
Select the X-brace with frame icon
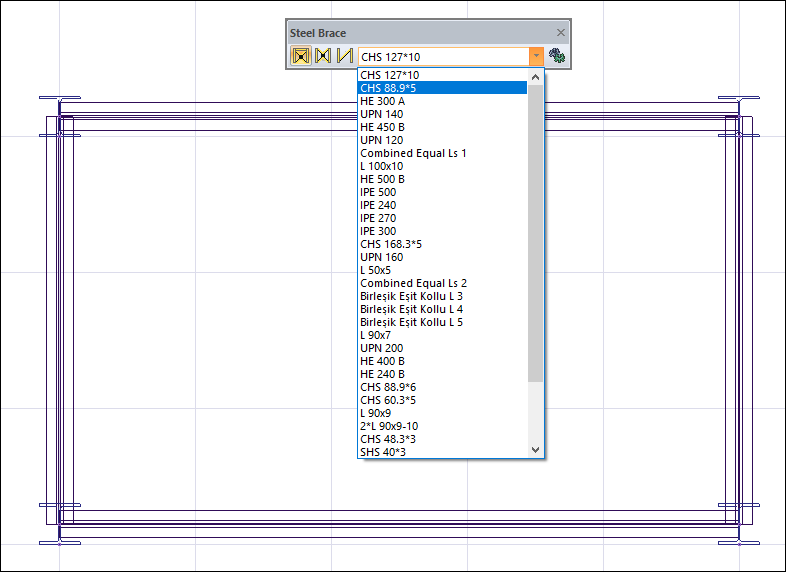(300, 57)
